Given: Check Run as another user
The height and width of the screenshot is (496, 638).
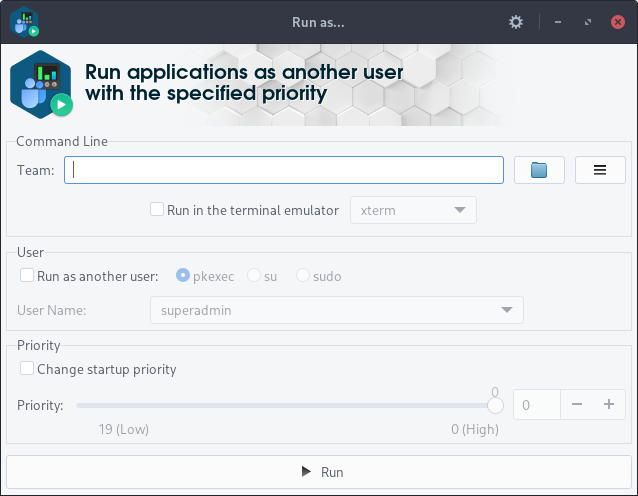Looking at the screenshot, I should click(x=27, y=276).
